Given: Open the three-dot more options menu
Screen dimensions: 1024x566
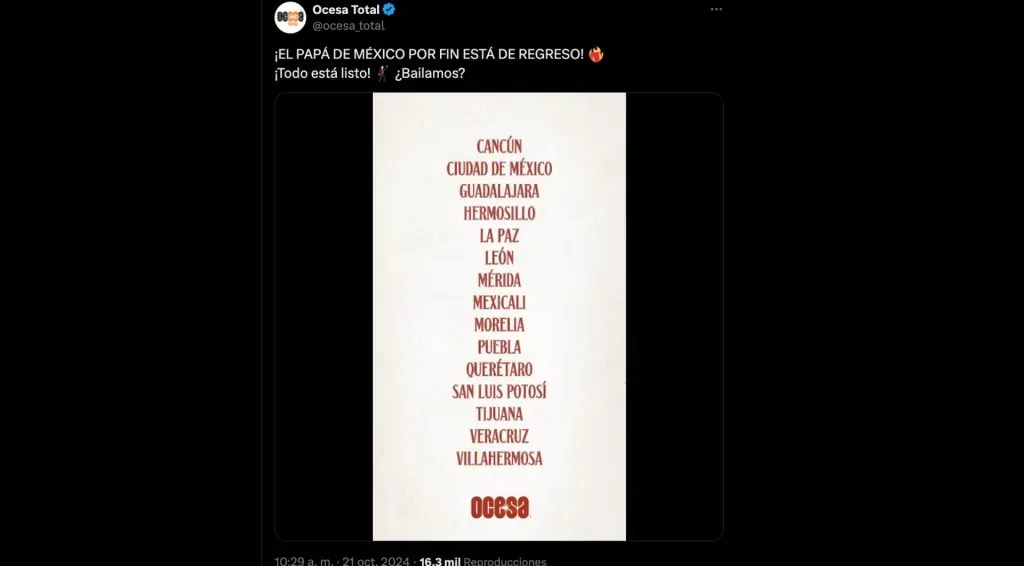Looking at the screenshot, I should tap(716, 9).
